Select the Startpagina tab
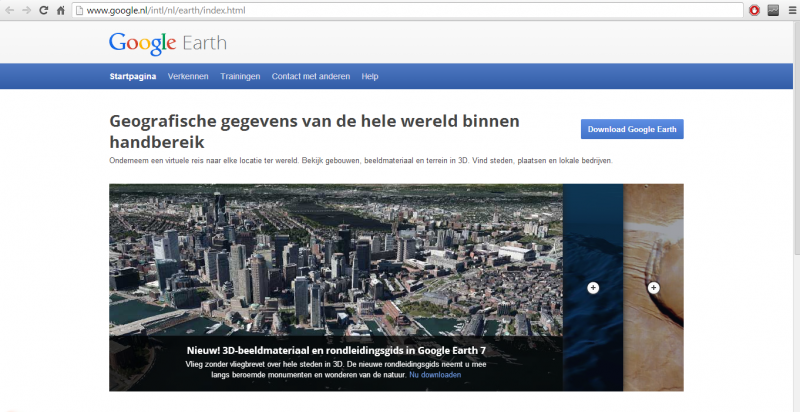The width and height of the screenshot is (800, 412). [x=133, y=76]
